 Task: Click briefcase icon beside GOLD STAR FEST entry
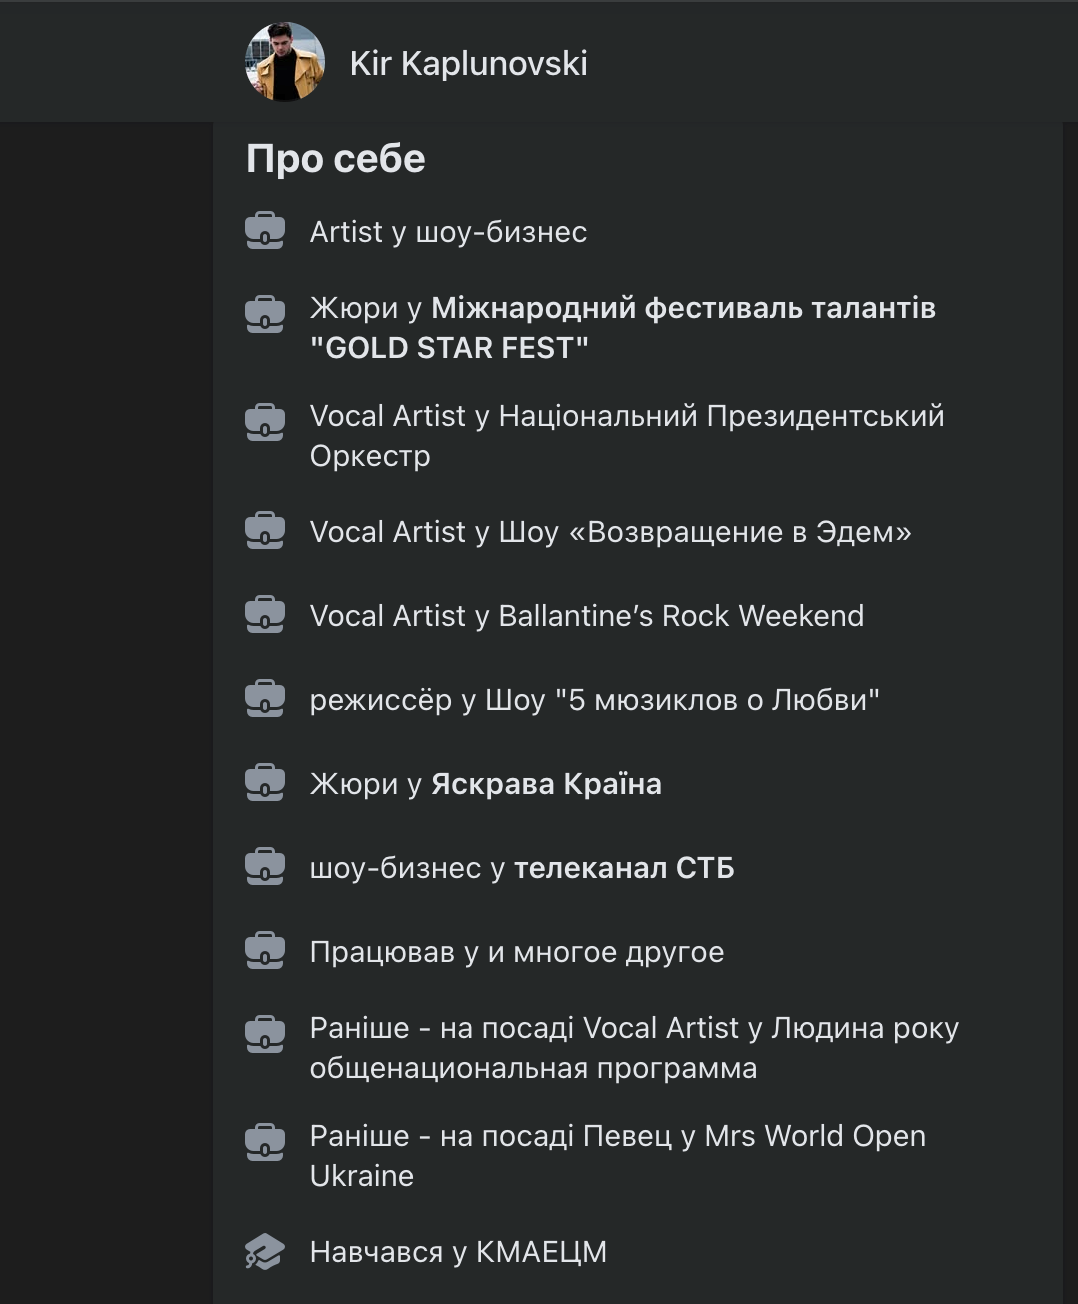click(x=265, y=314)
